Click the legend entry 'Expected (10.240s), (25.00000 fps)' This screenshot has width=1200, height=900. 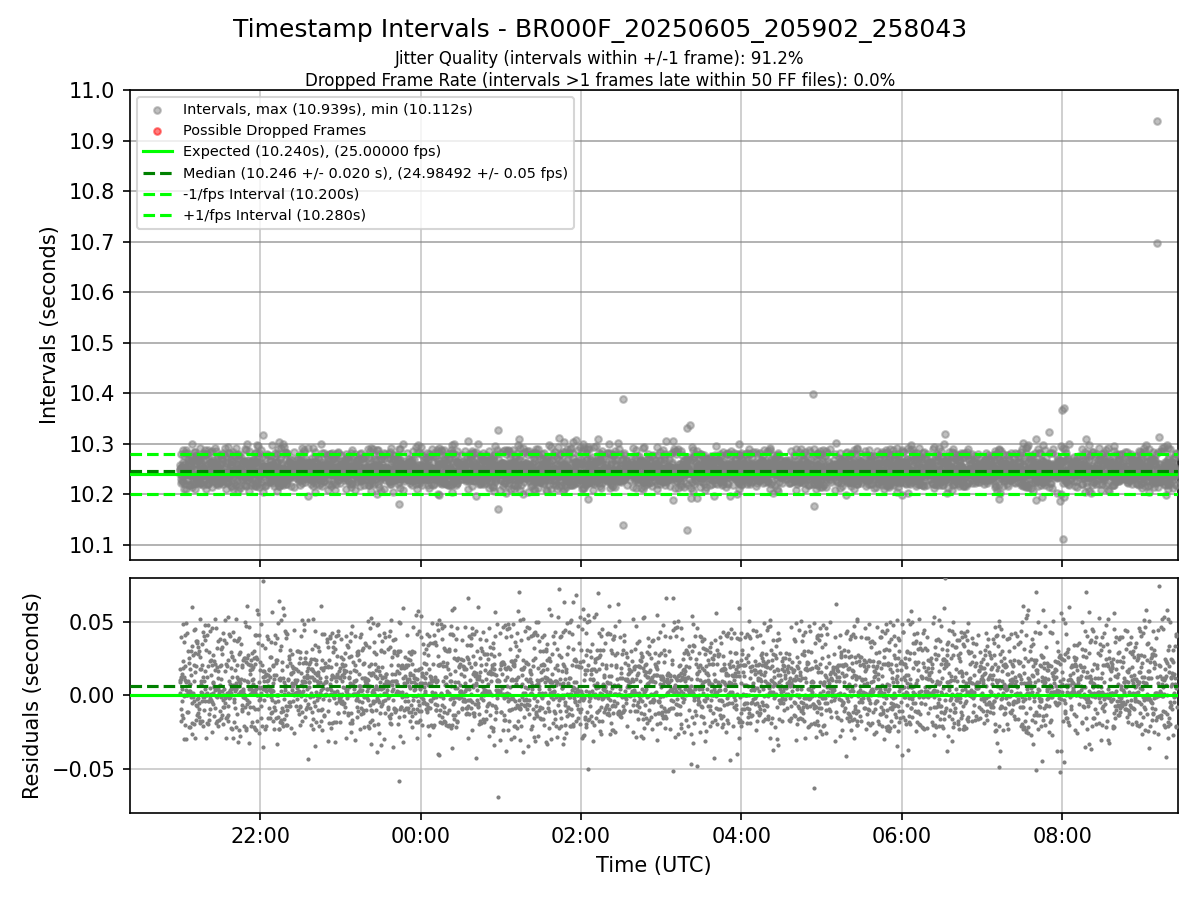tap(312, 151)
